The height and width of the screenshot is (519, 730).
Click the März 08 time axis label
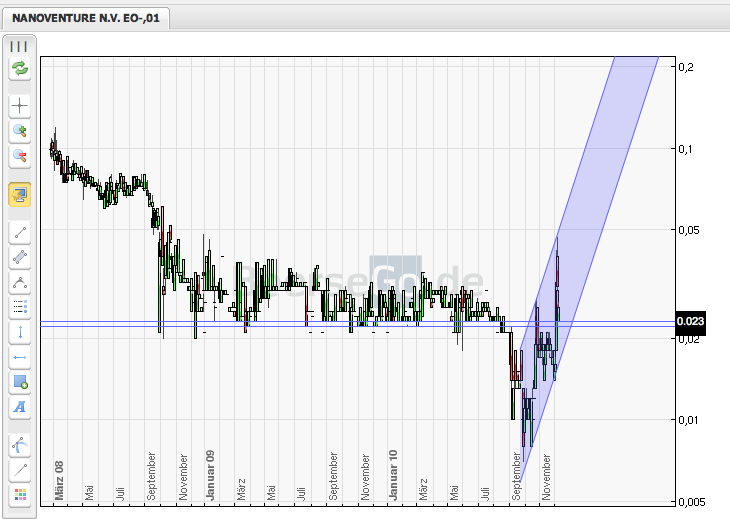point(59,481)
